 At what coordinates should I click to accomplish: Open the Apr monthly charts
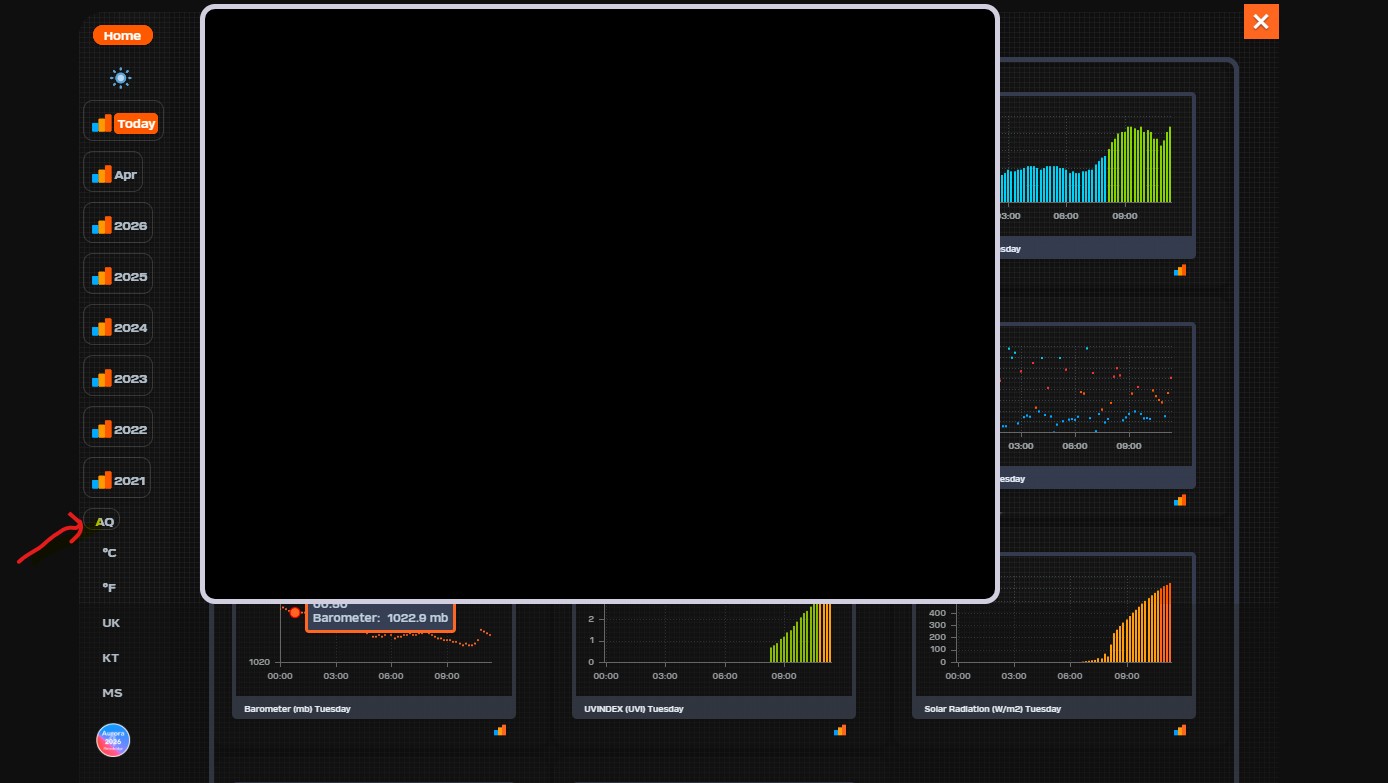tap(113, 175)
